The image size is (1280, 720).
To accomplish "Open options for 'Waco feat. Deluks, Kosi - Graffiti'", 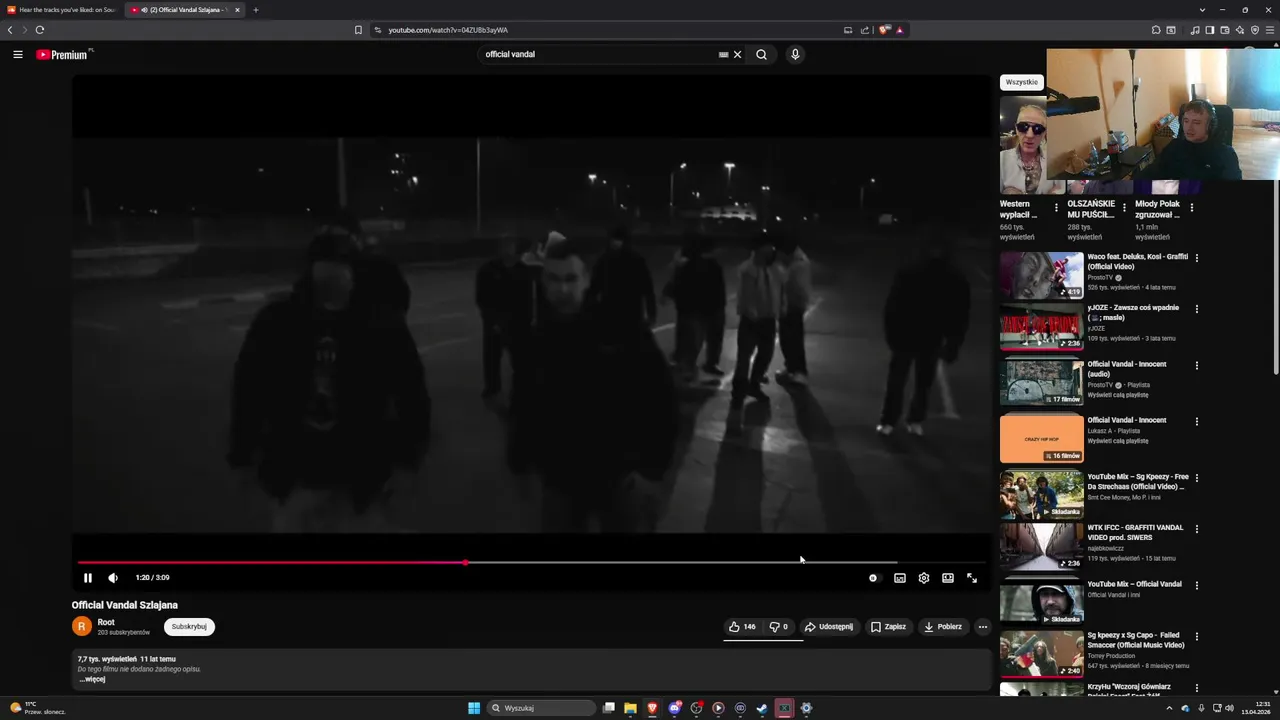I will [1197, 258].
